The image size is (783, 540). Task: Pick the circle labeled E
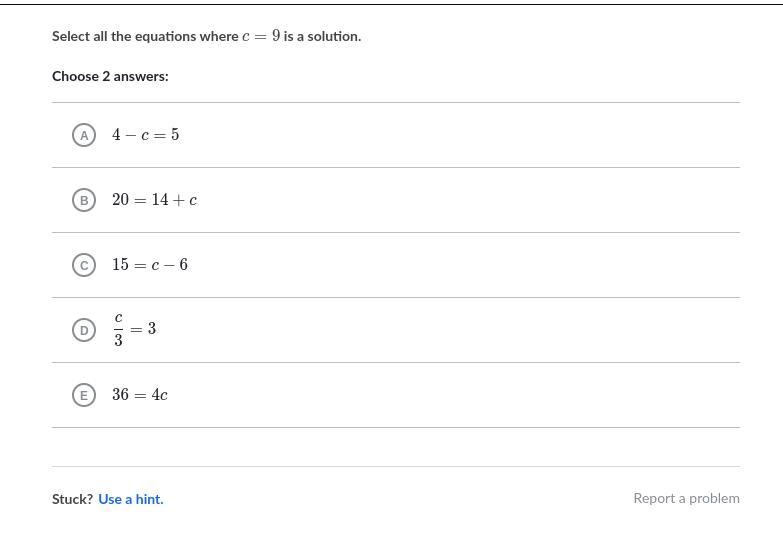(x=84, y=395)
